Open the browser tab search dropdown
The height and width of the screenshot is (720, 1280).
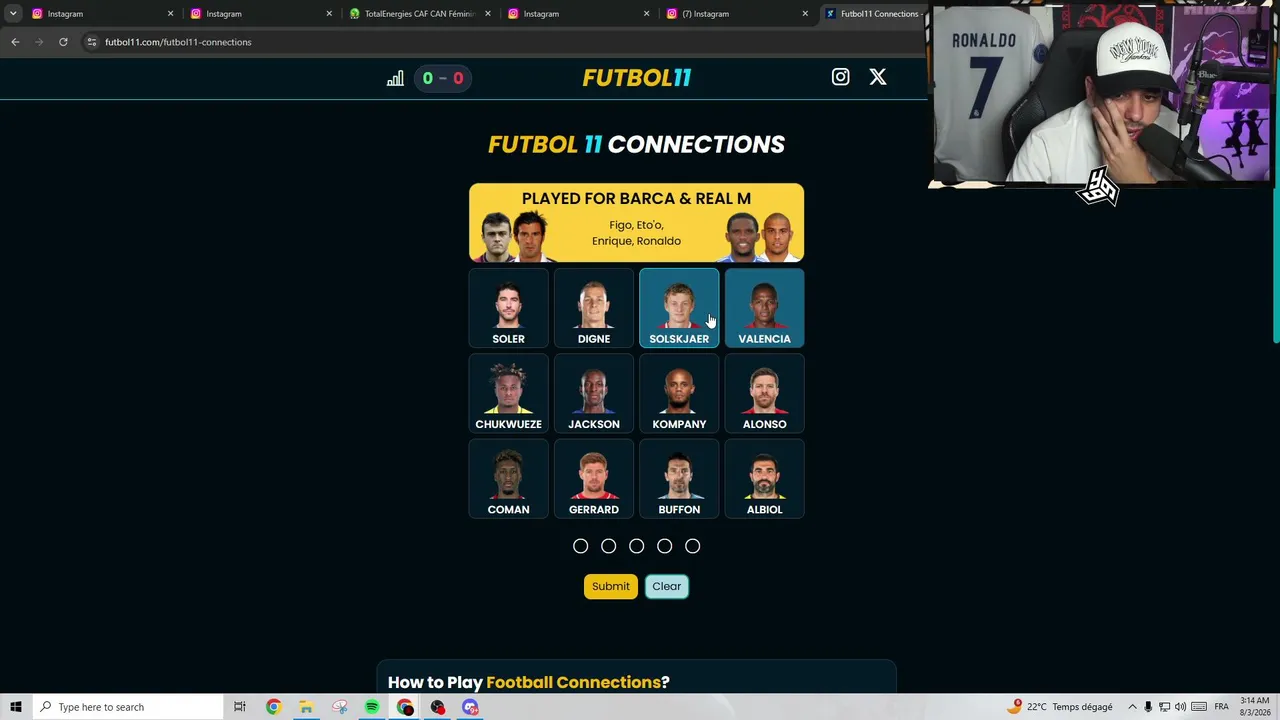[13, 14]
